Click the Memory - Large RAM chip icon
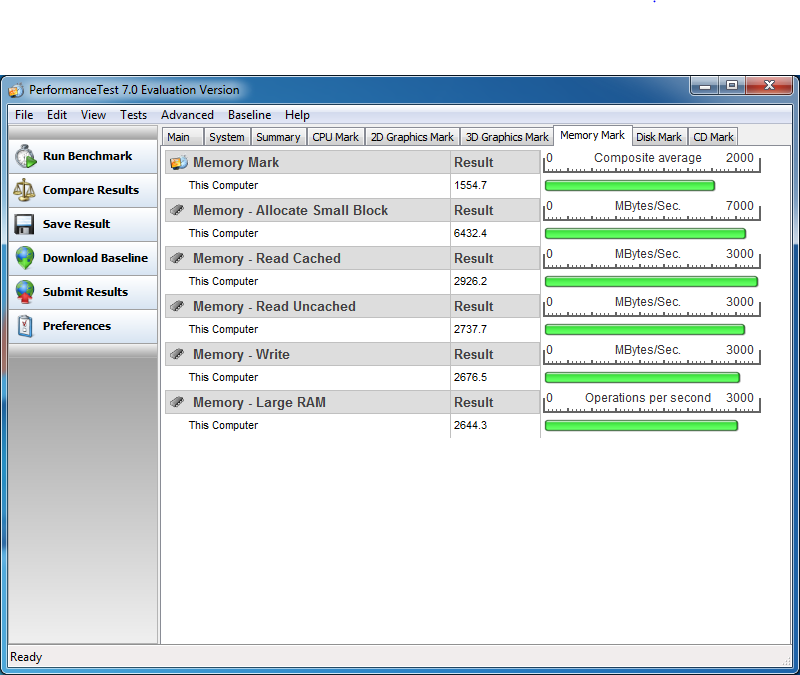This screenshot has width=800, height=675. click(x=178, y=402)
